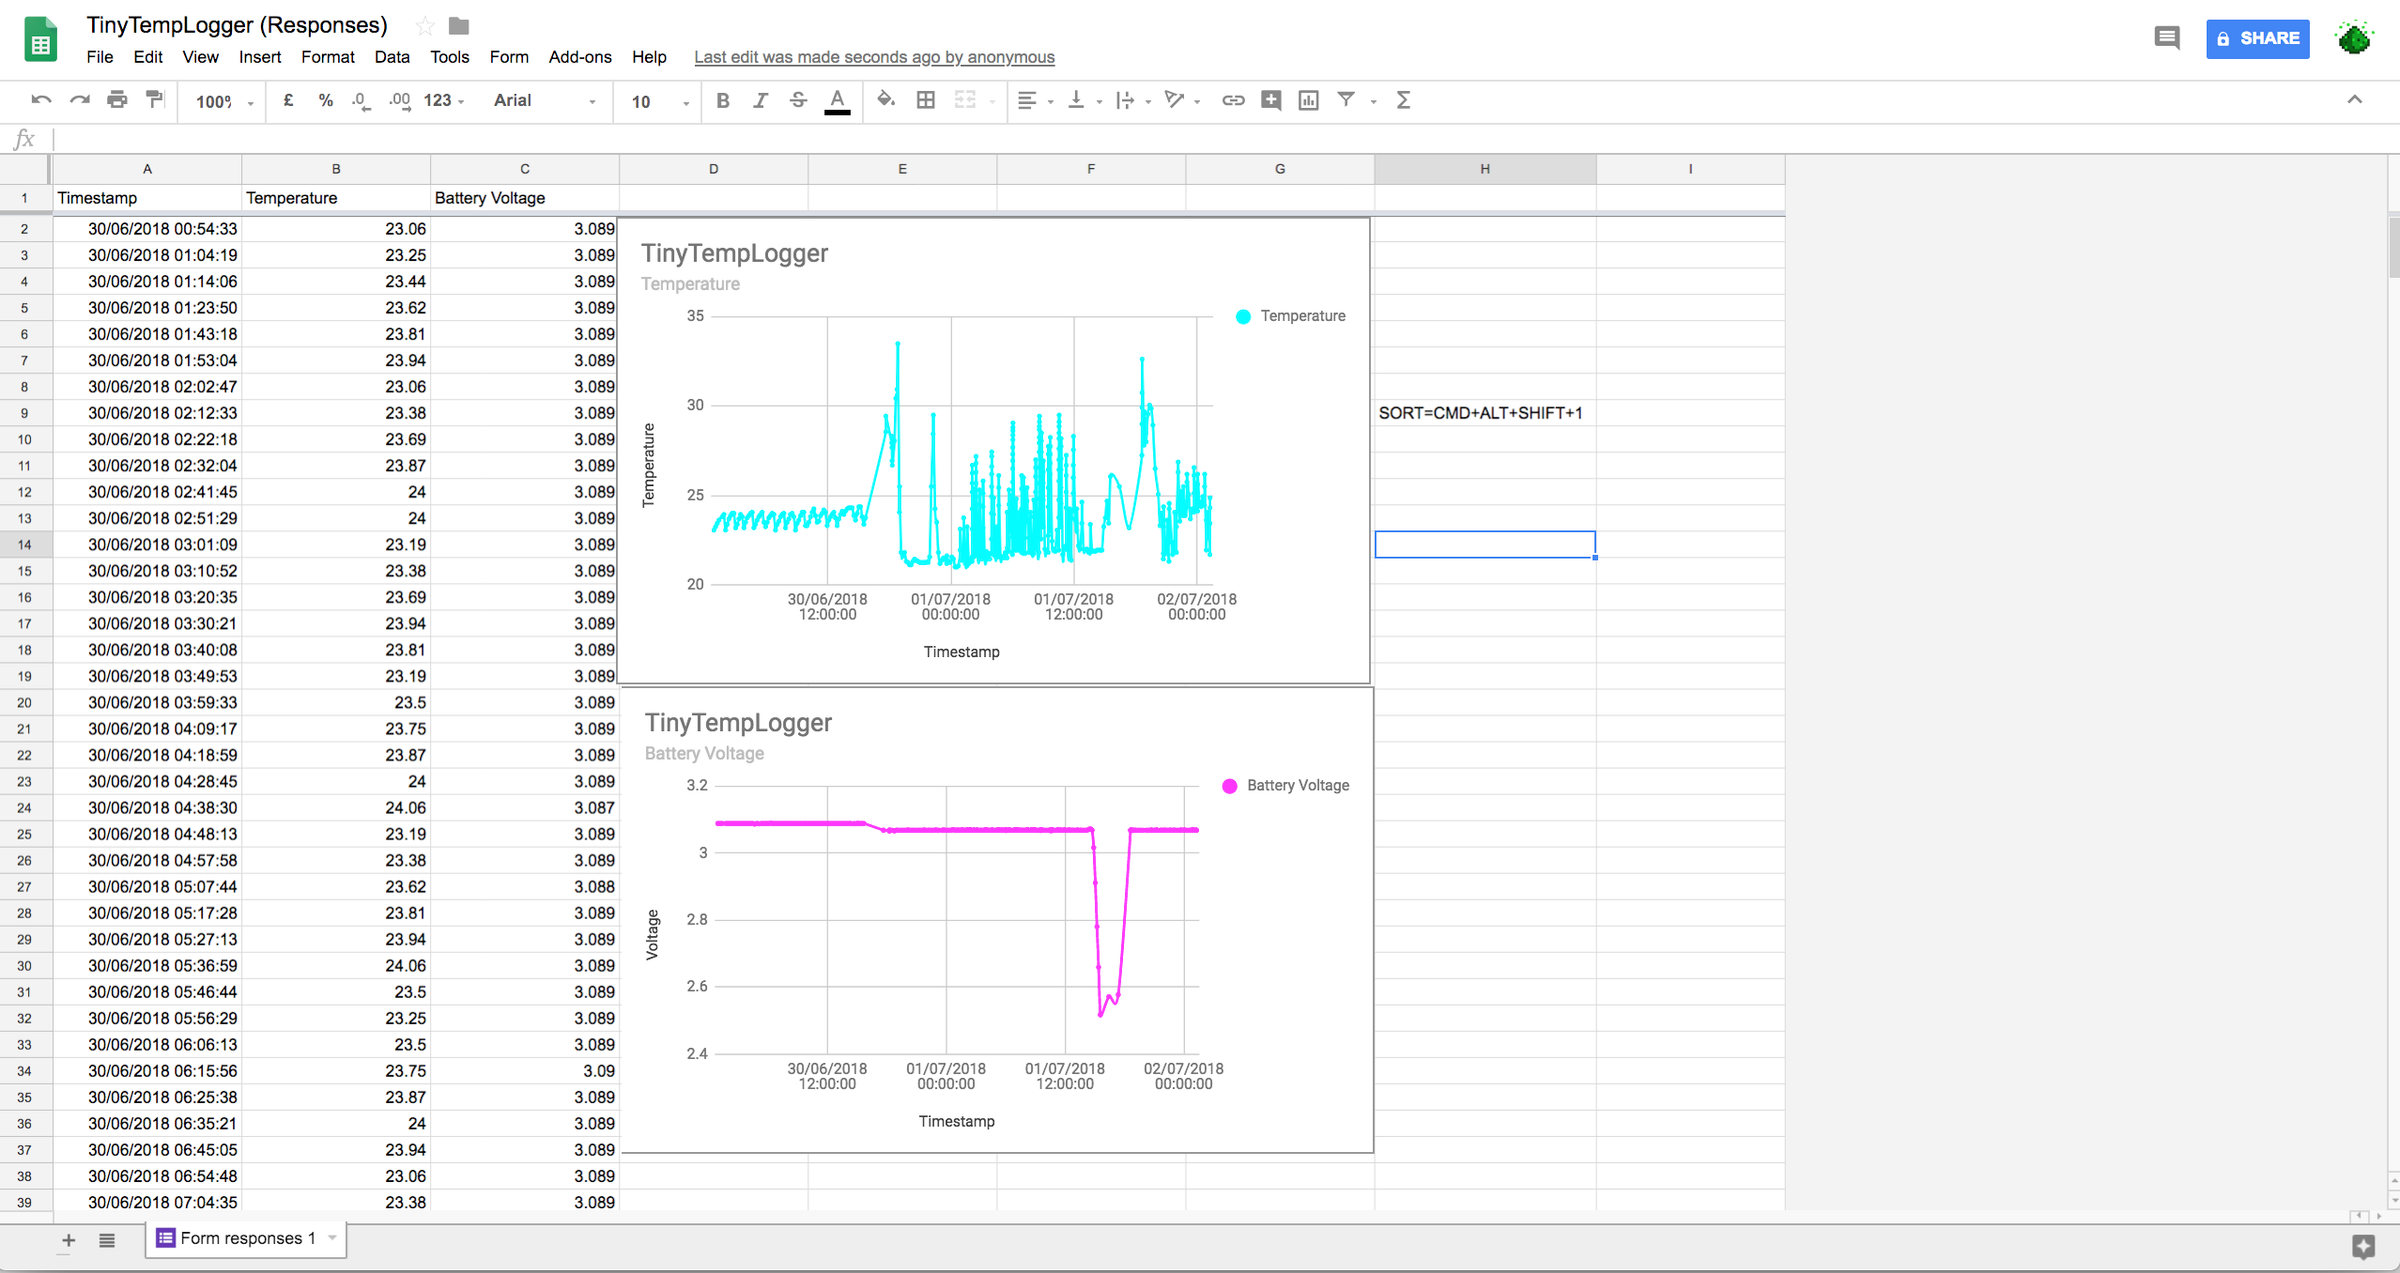Format as percent icon

325,100
